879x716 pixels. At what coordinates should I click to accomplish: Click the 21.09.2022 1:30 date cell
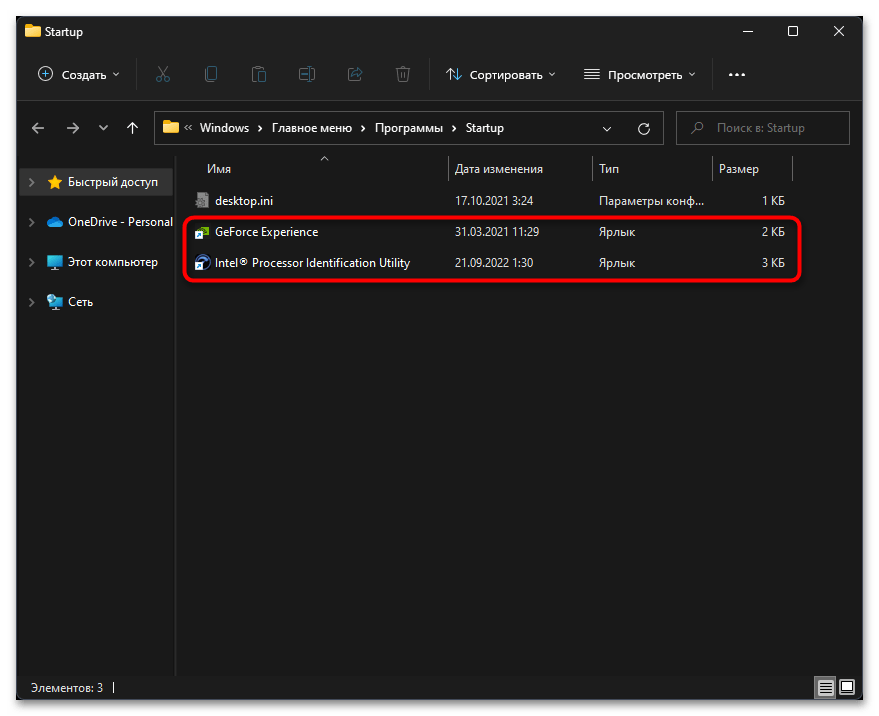click(493, 262)
